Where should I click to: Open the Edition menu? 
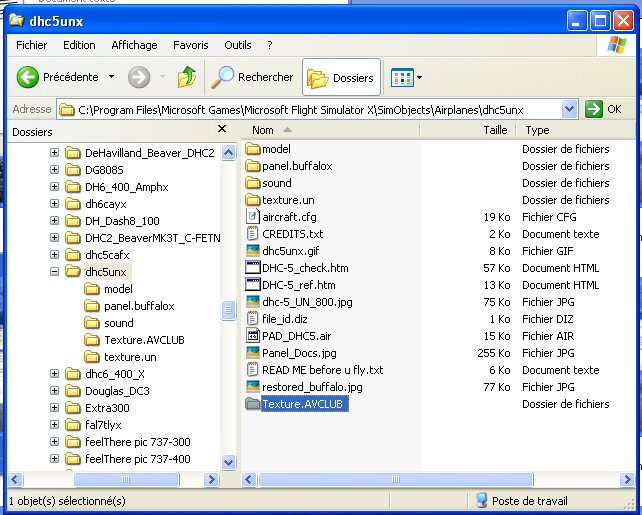coord(79,45)
